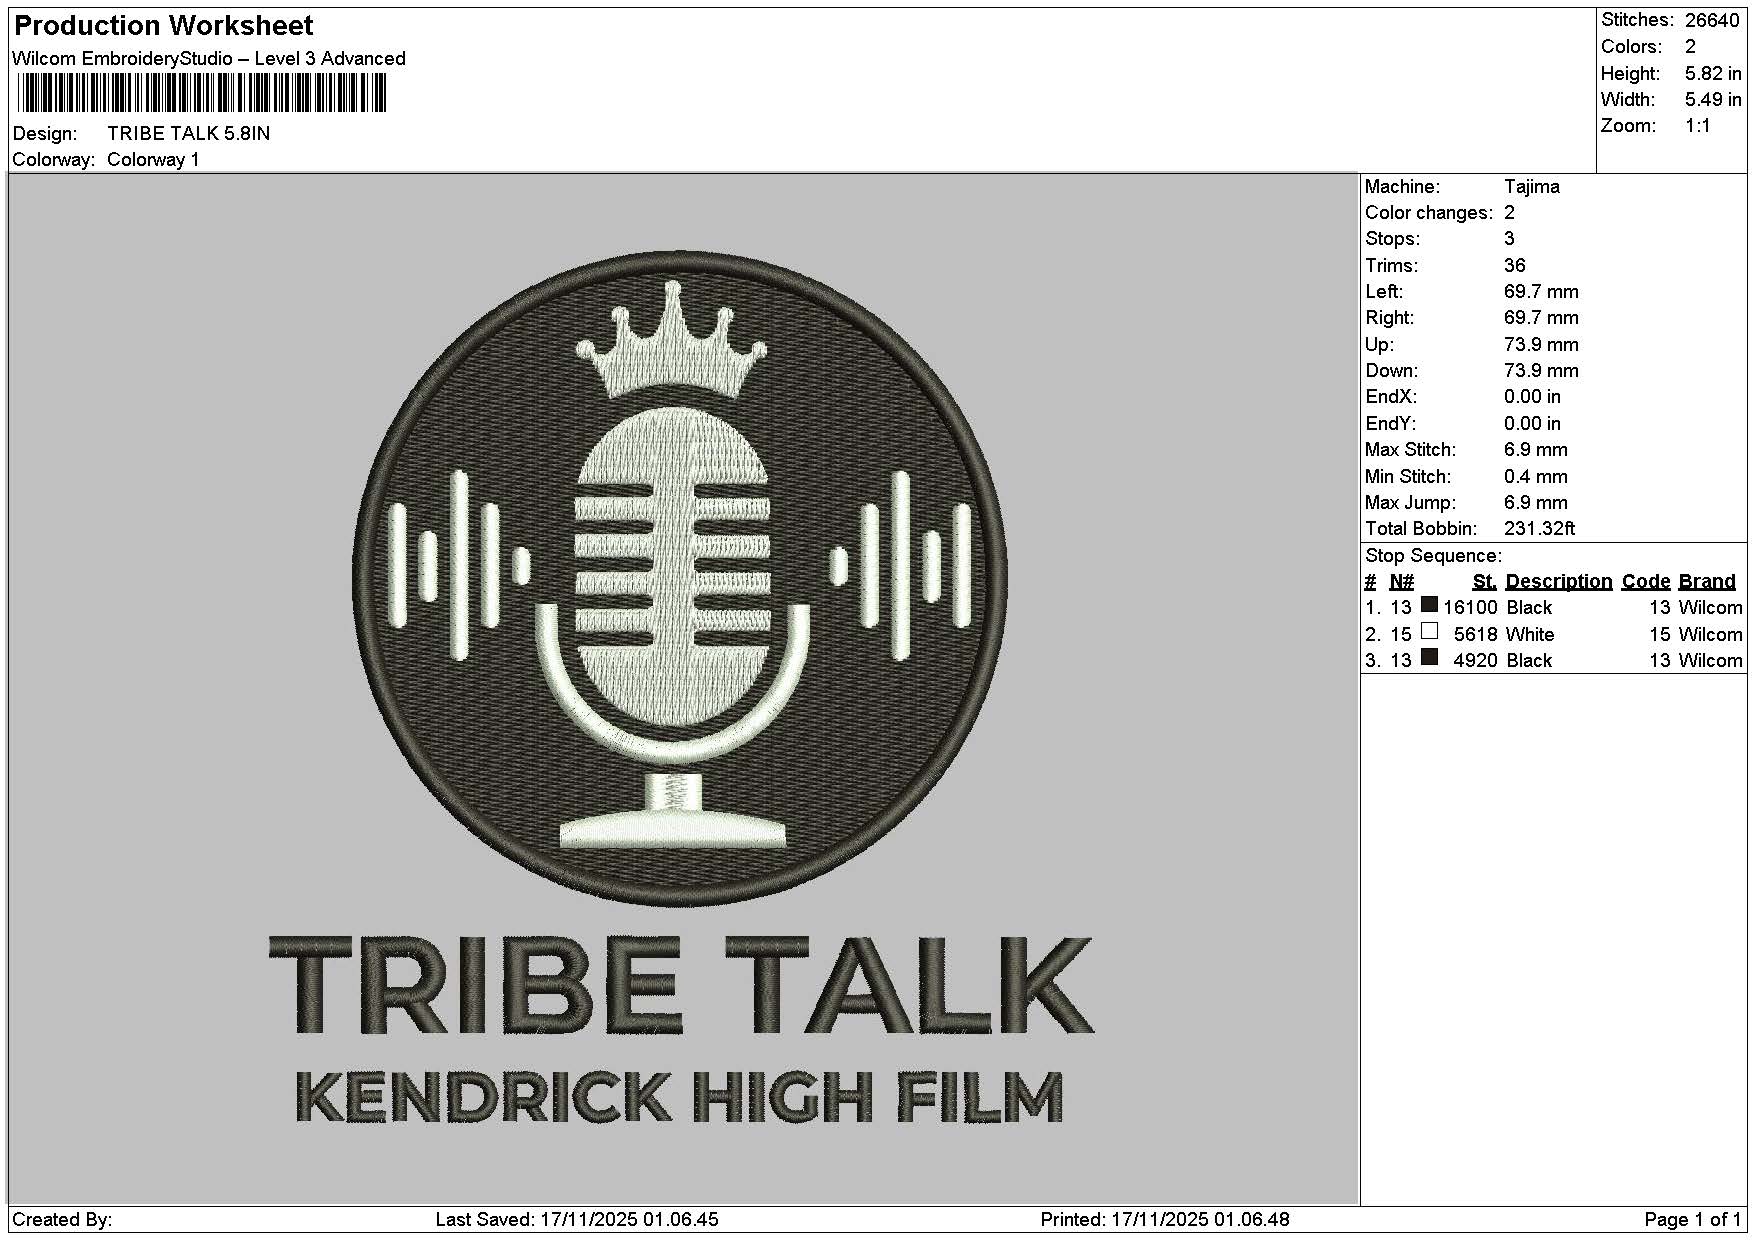Click the "St." column header
The image size is (1755, 1240).
pyautogui.click(x=1485, y=581)
